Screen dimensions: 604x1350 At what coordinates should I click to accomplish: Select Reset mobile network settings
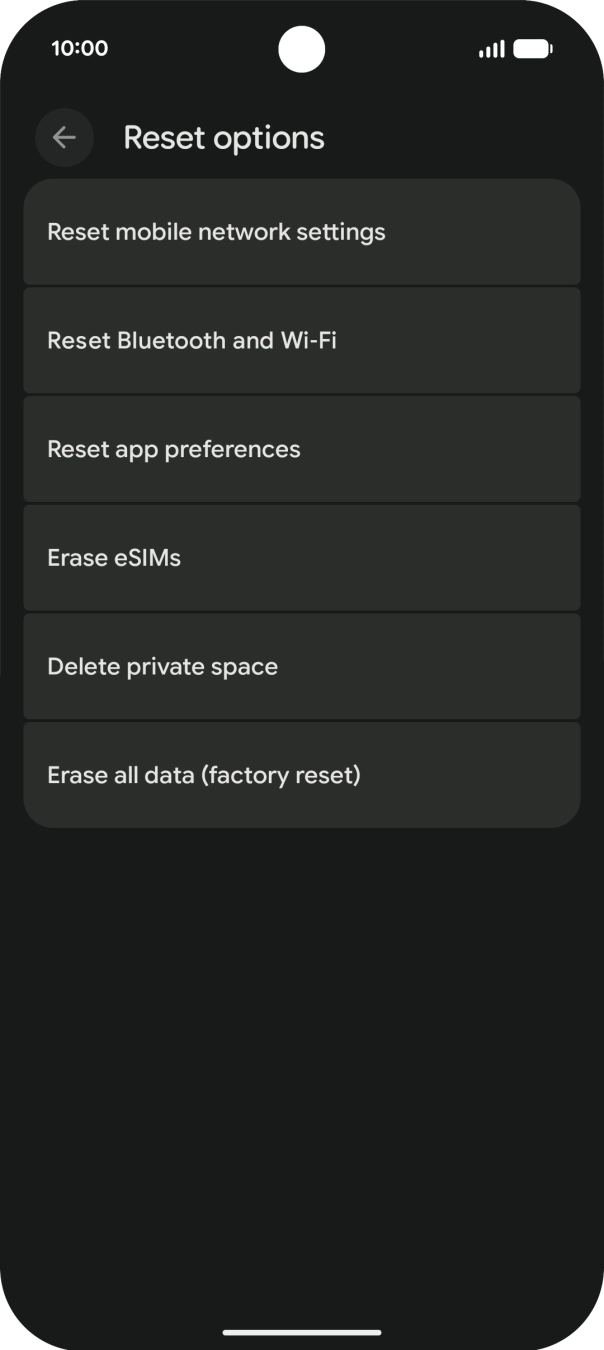tap(301, 232)
